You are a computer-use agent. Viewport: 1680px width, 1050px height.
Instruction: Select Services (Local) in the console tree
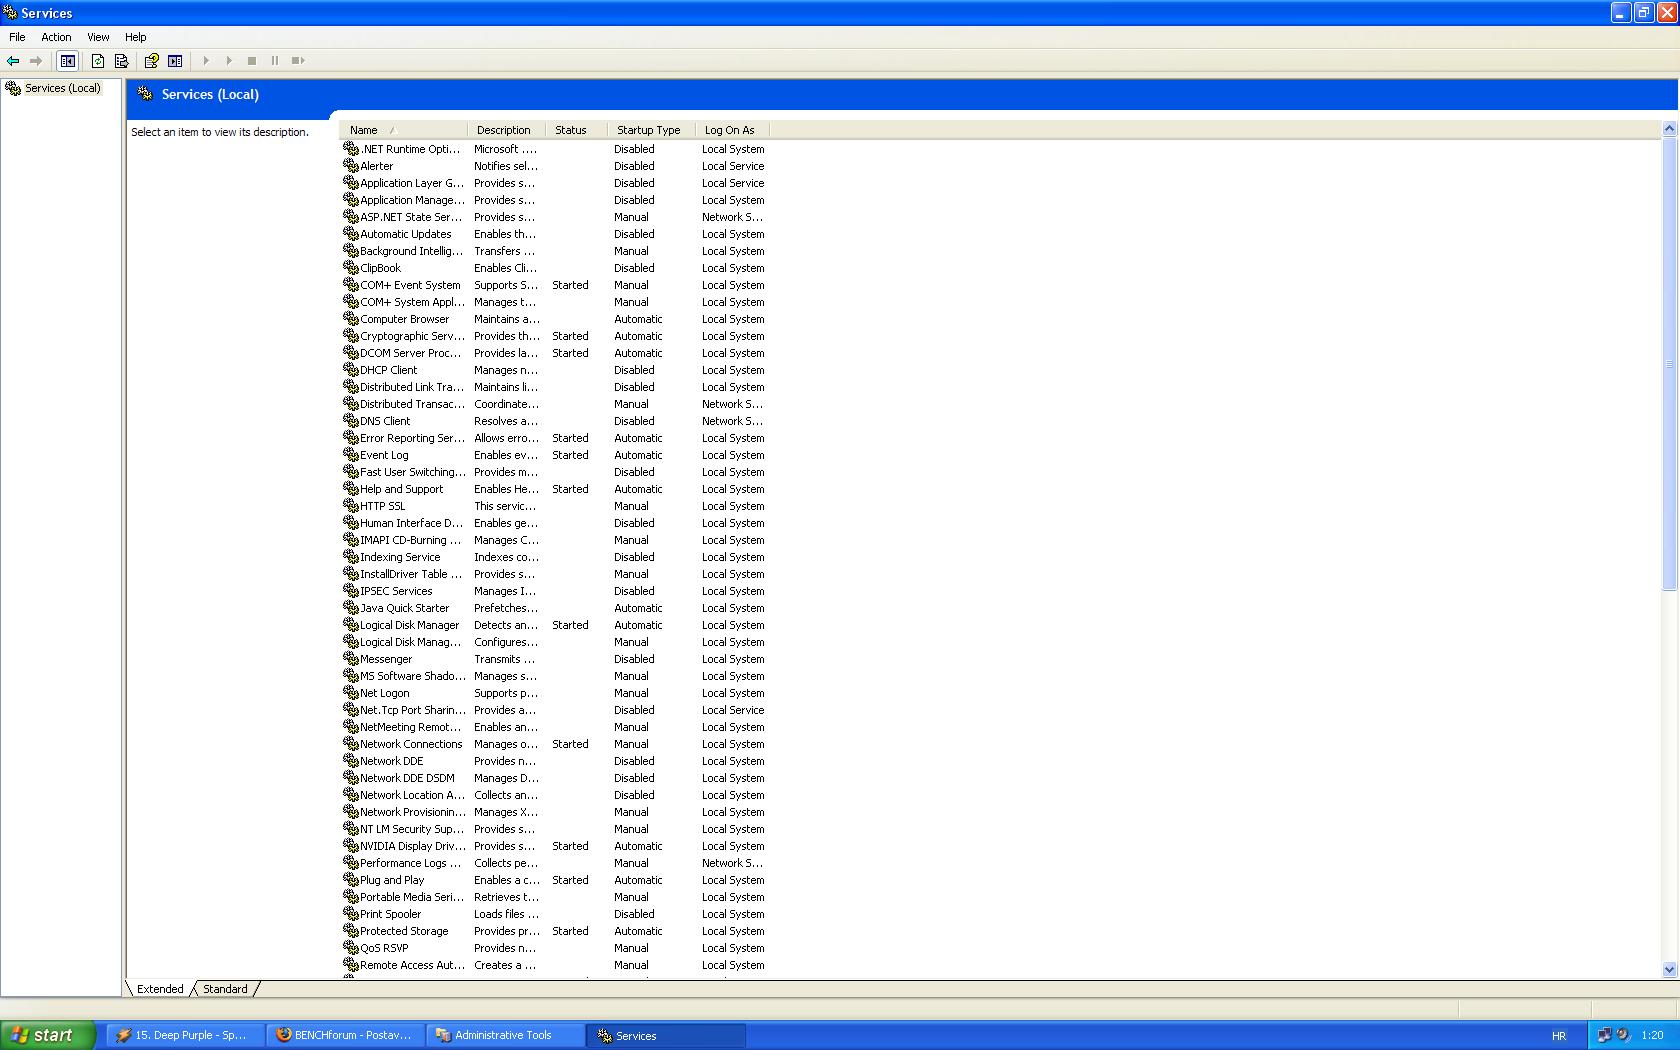62,88
